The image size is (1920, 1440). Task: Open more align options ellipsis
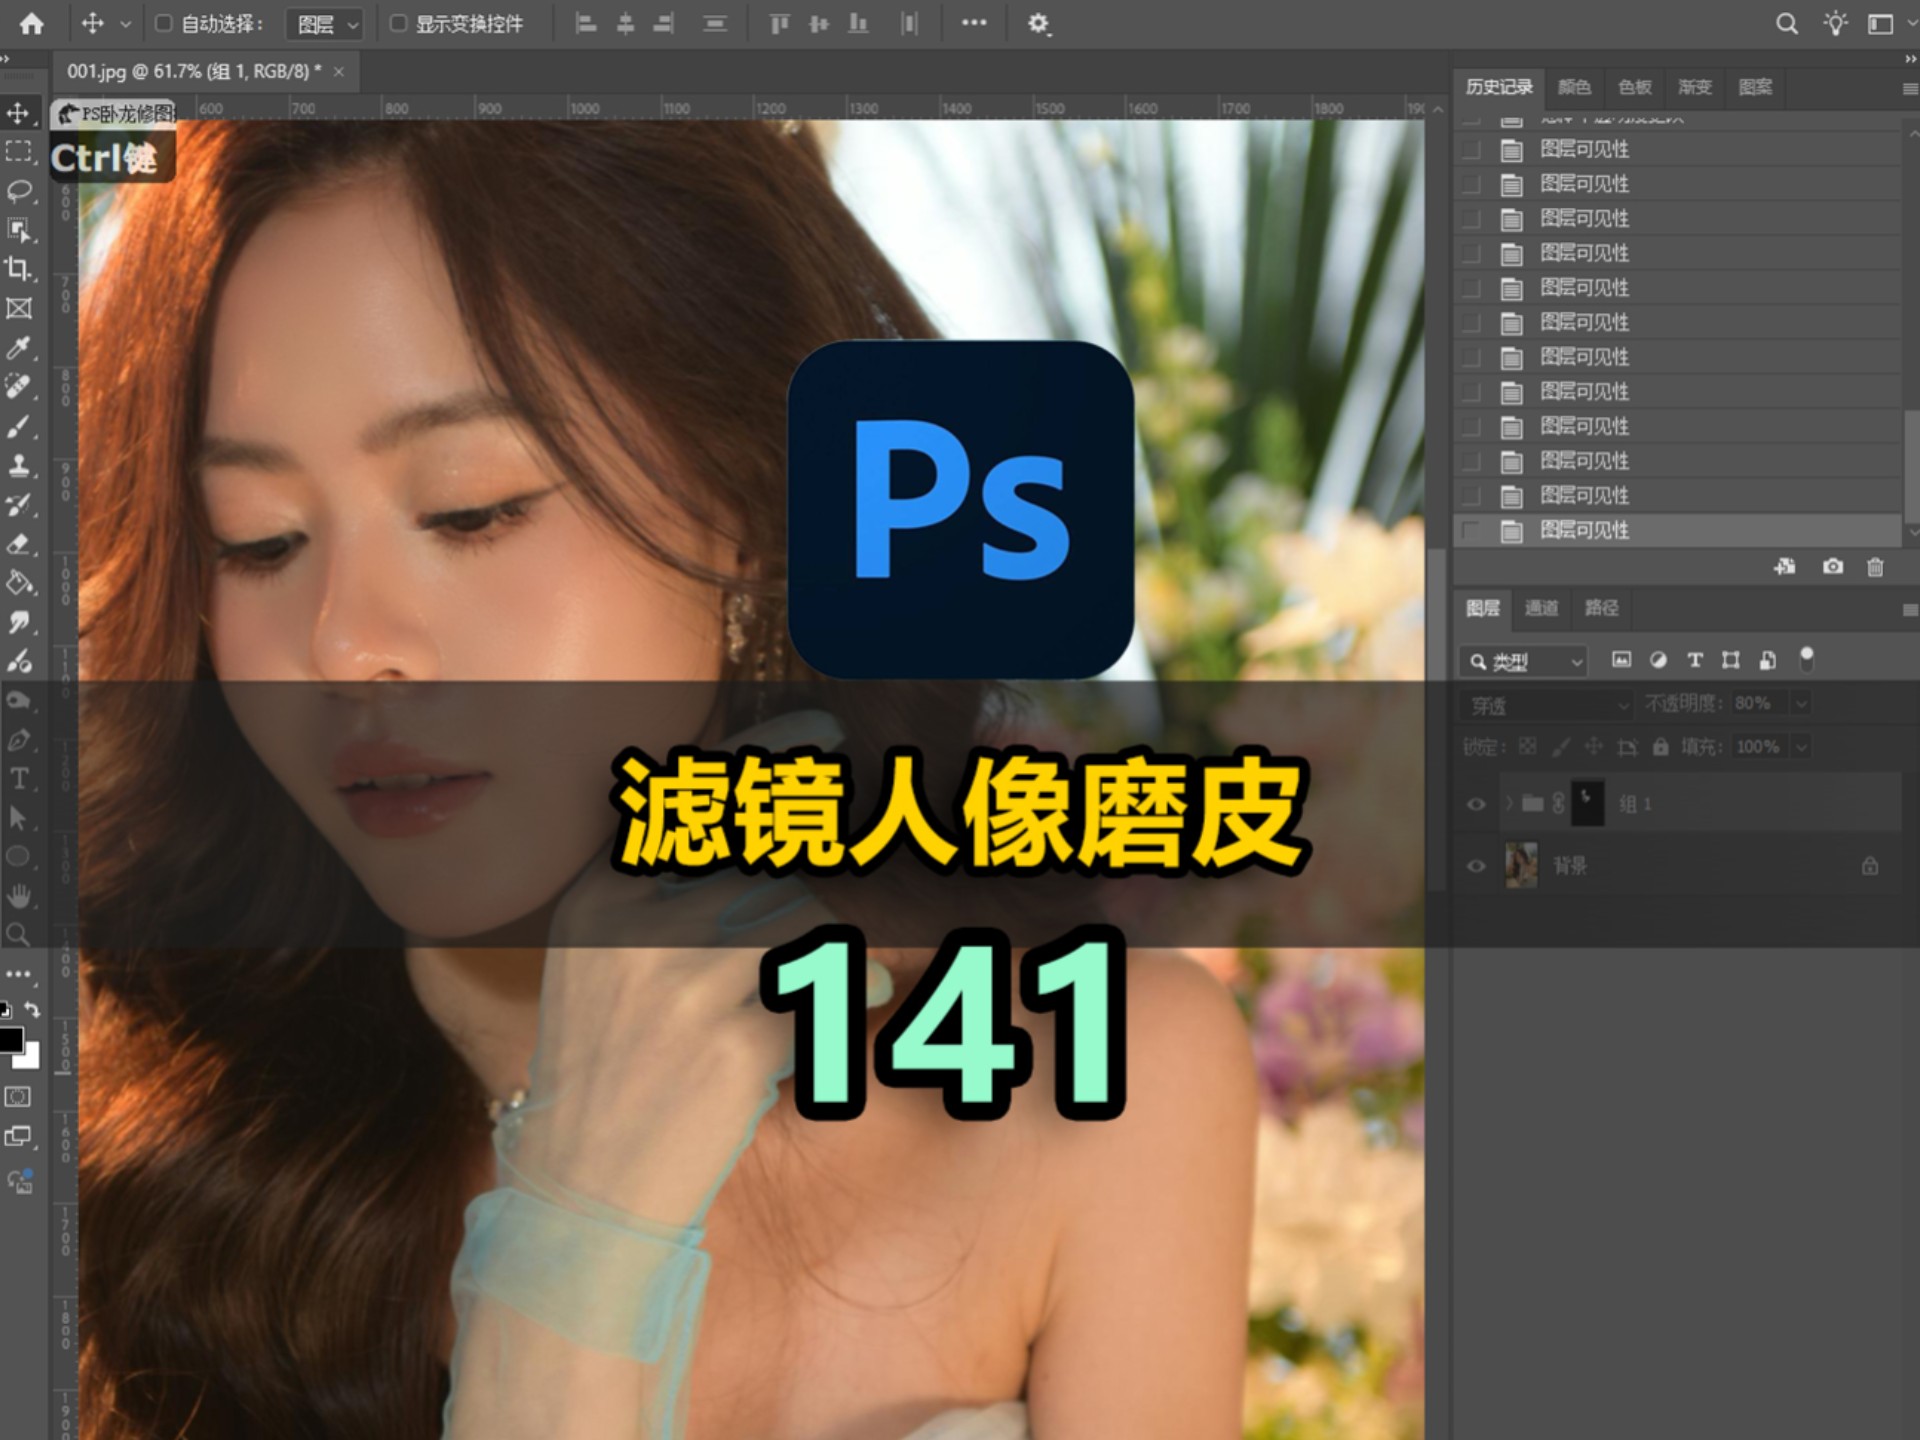pos(974,22)
